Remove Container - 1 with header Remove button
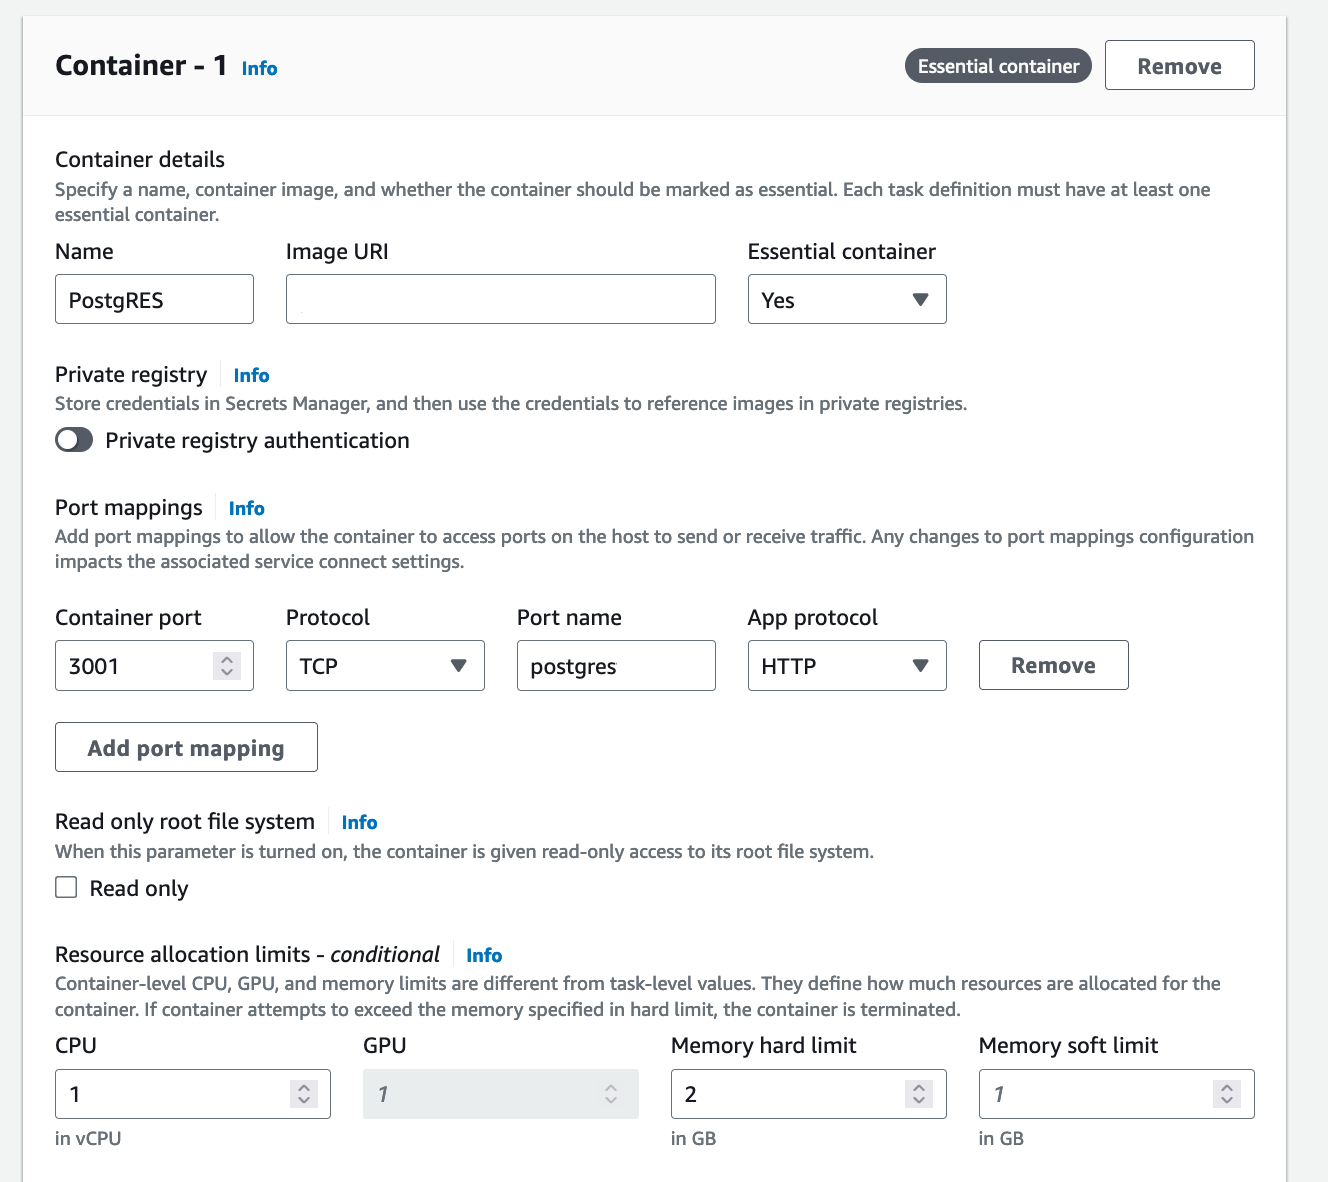This screenshot has width=1328, height=1182. (1179, 66)
